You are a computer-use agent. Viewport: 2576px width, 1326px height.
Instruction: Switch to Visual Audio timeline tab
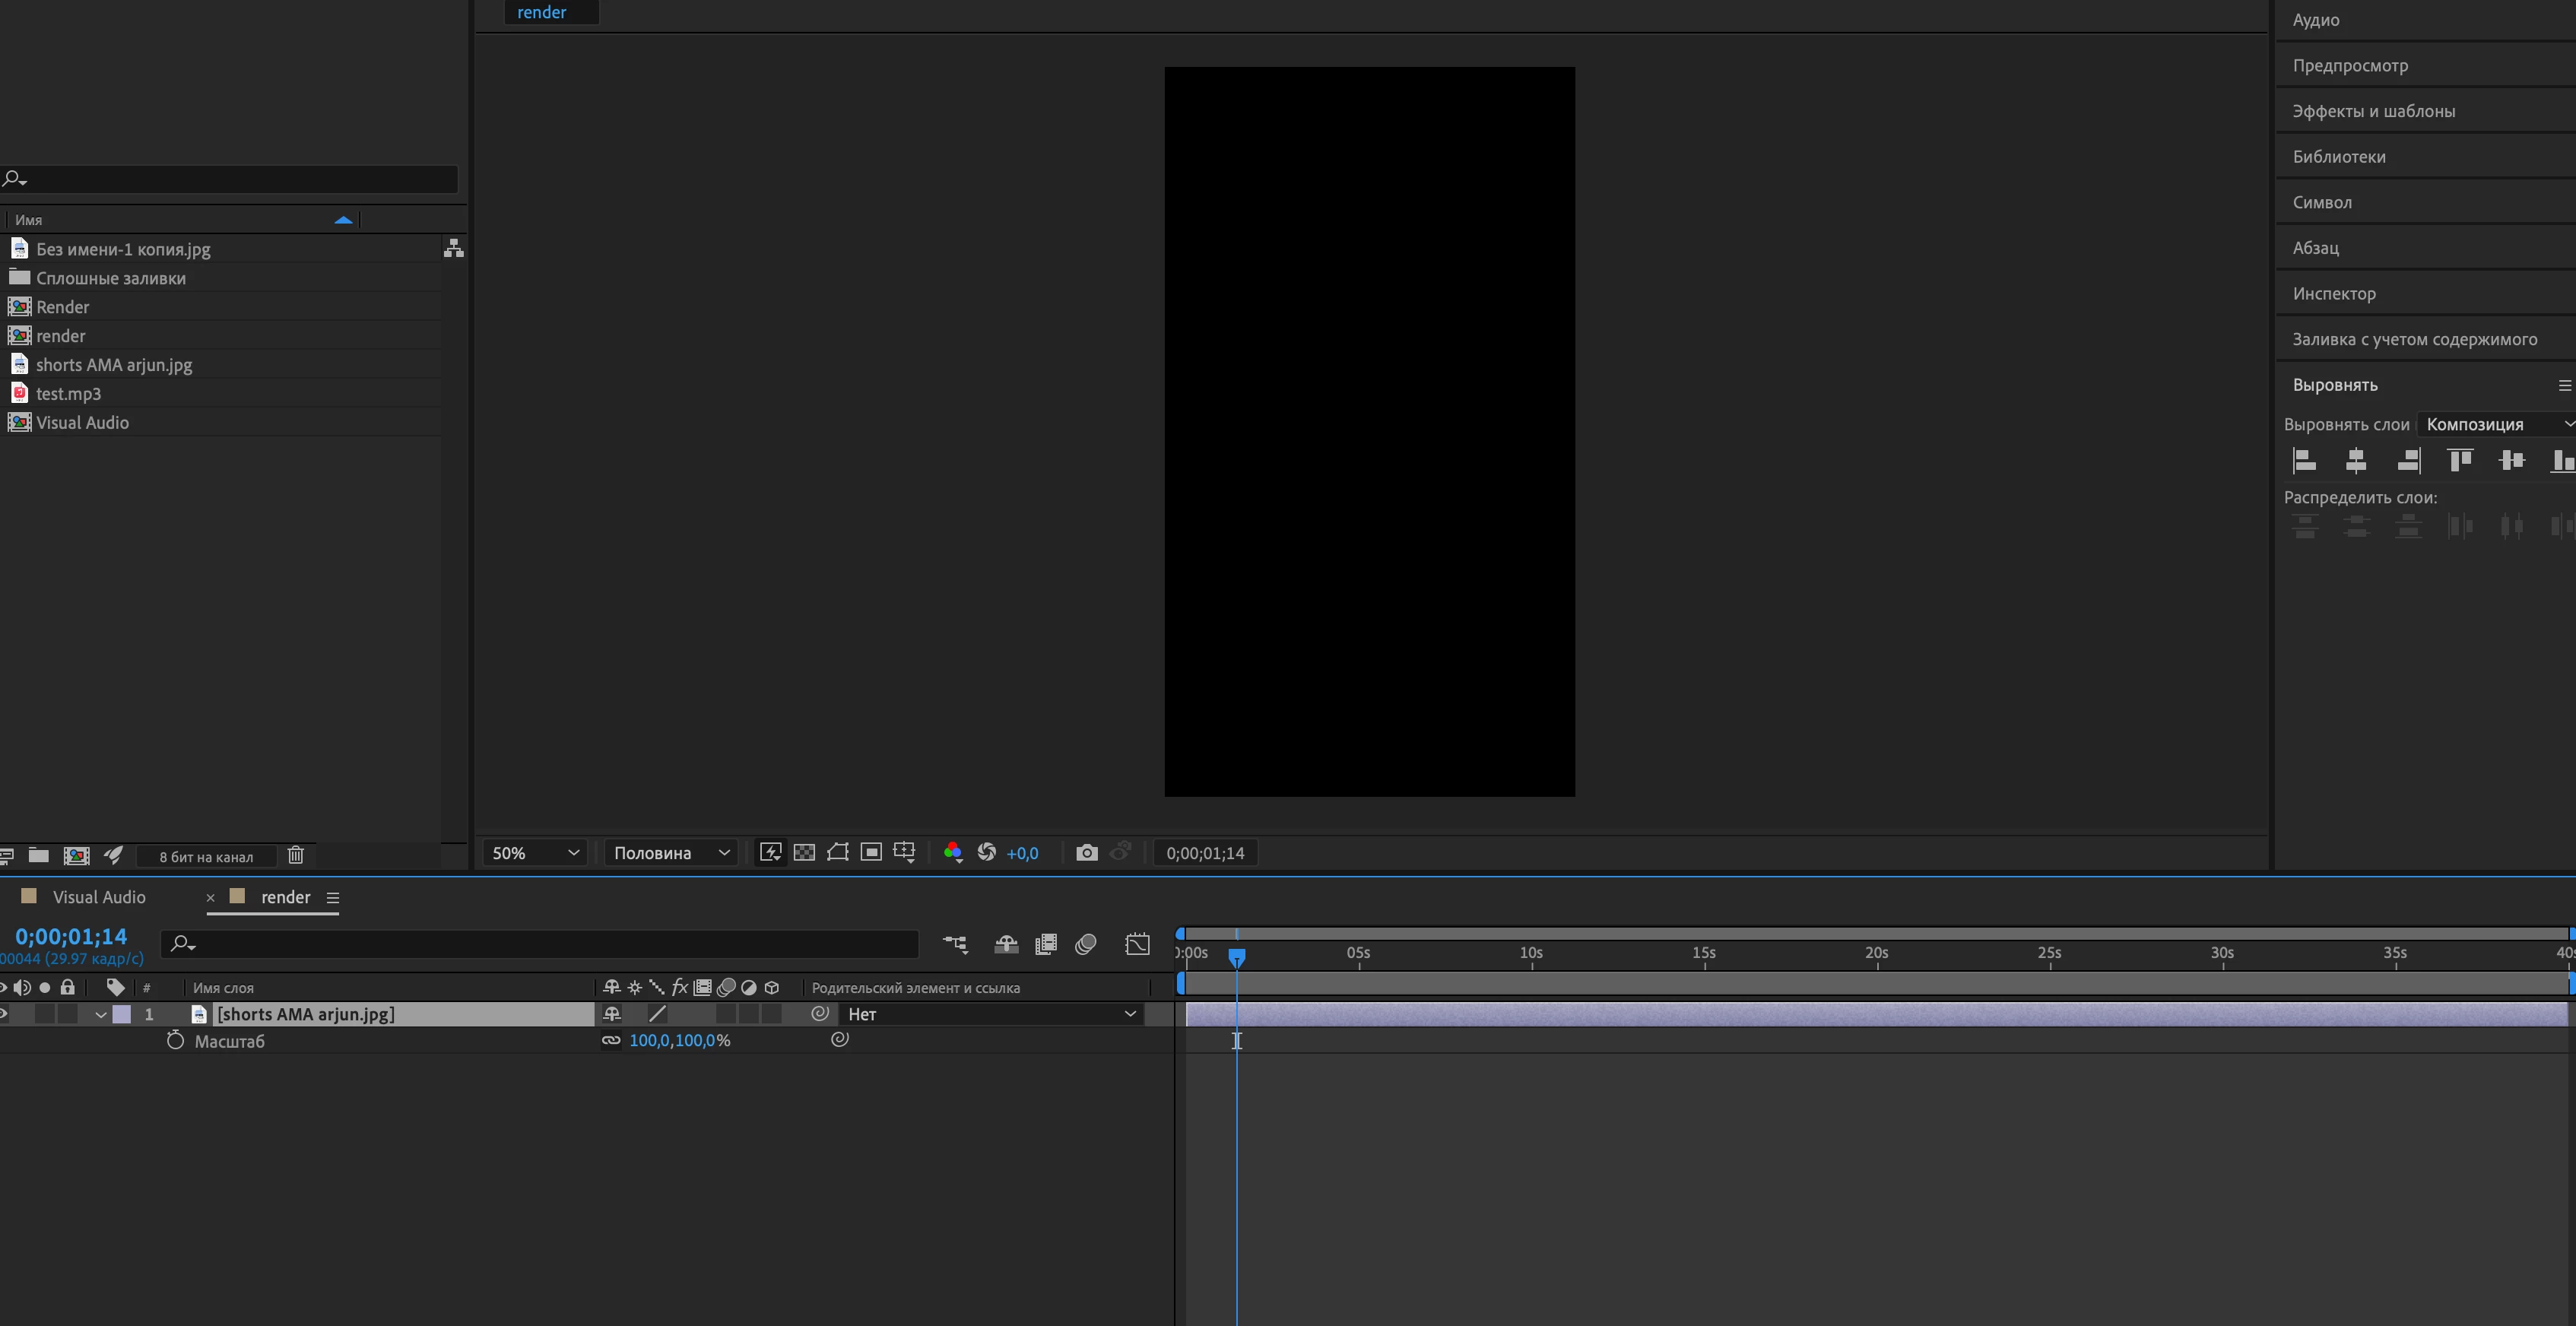(98, 897)
